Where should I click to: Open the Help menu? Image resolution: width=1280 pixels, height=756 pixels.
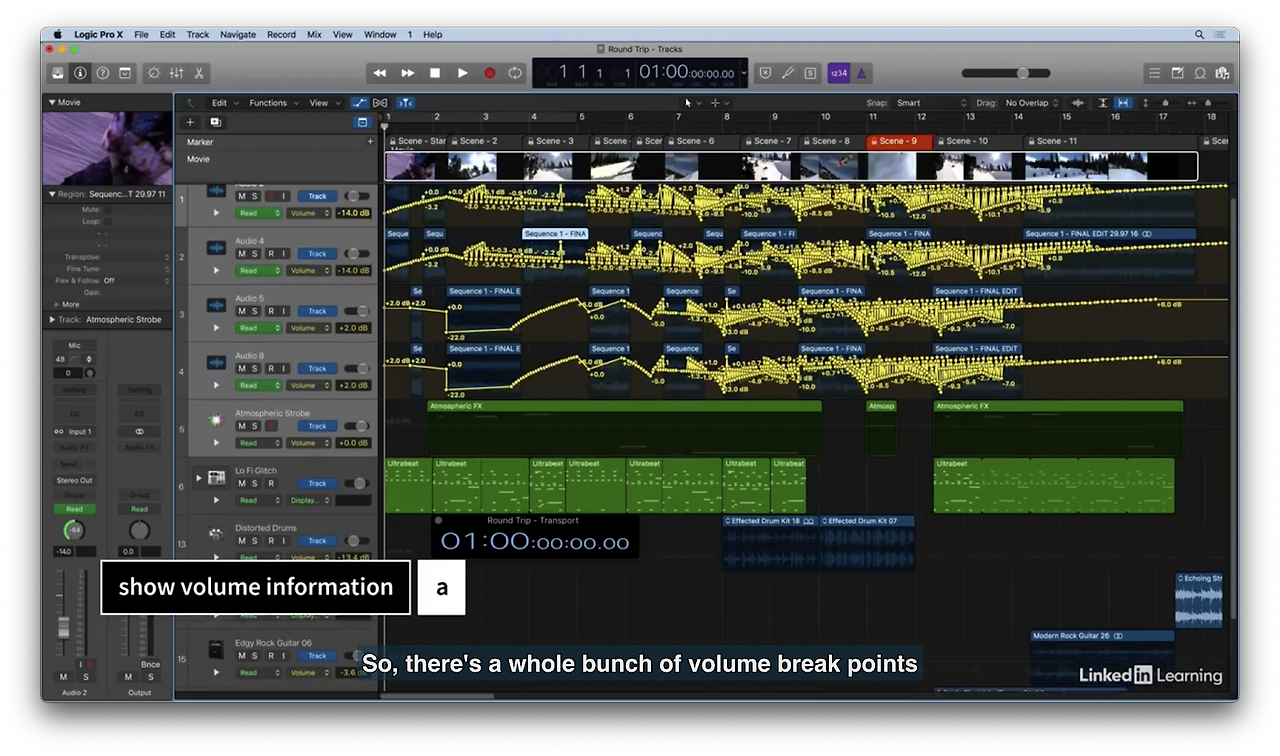(432, 34)
